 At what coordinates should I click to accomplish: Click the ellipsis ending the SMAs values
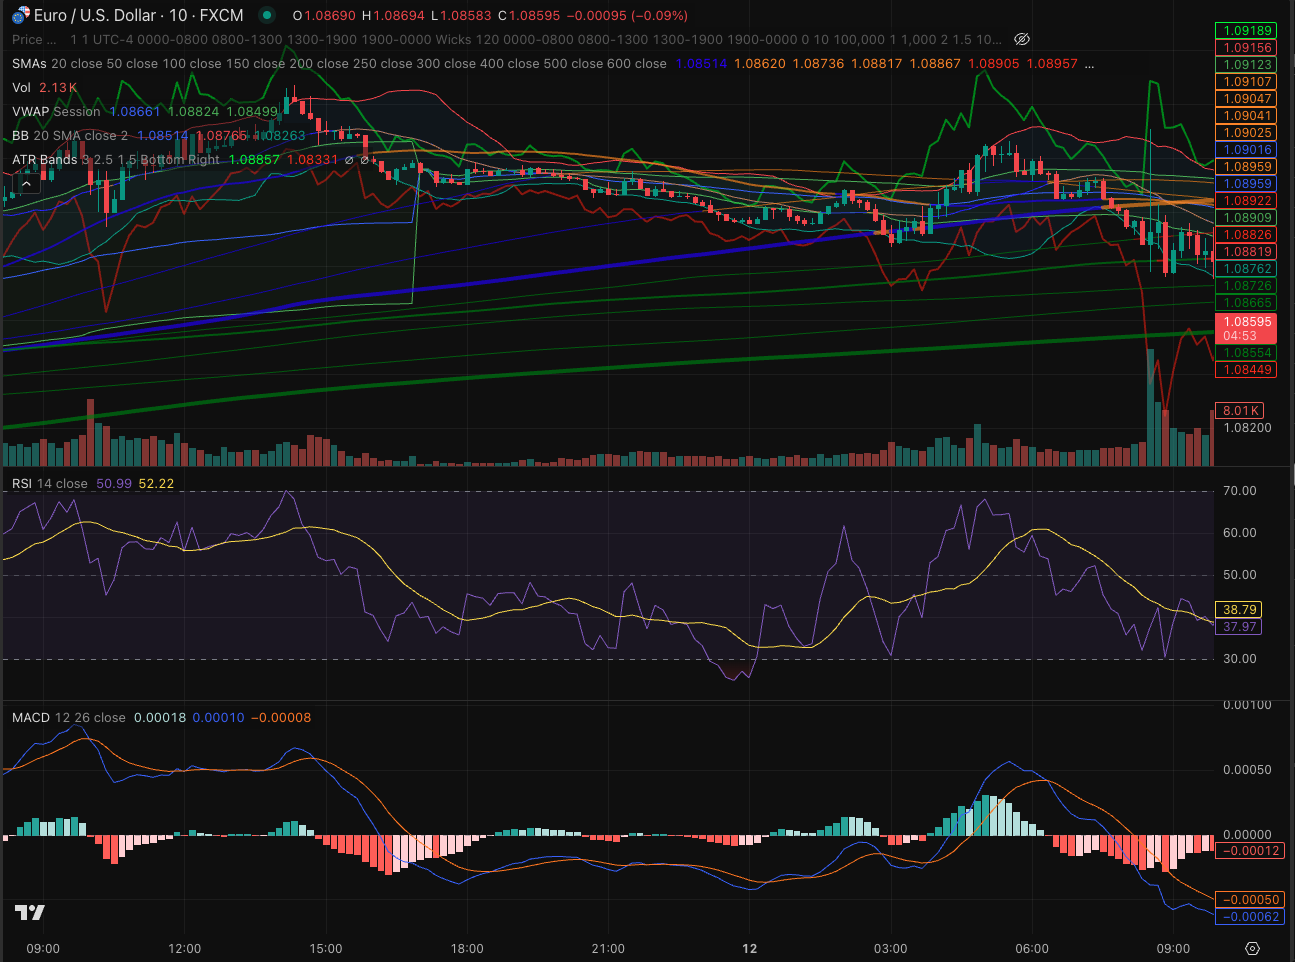(x=1089, y=63)
